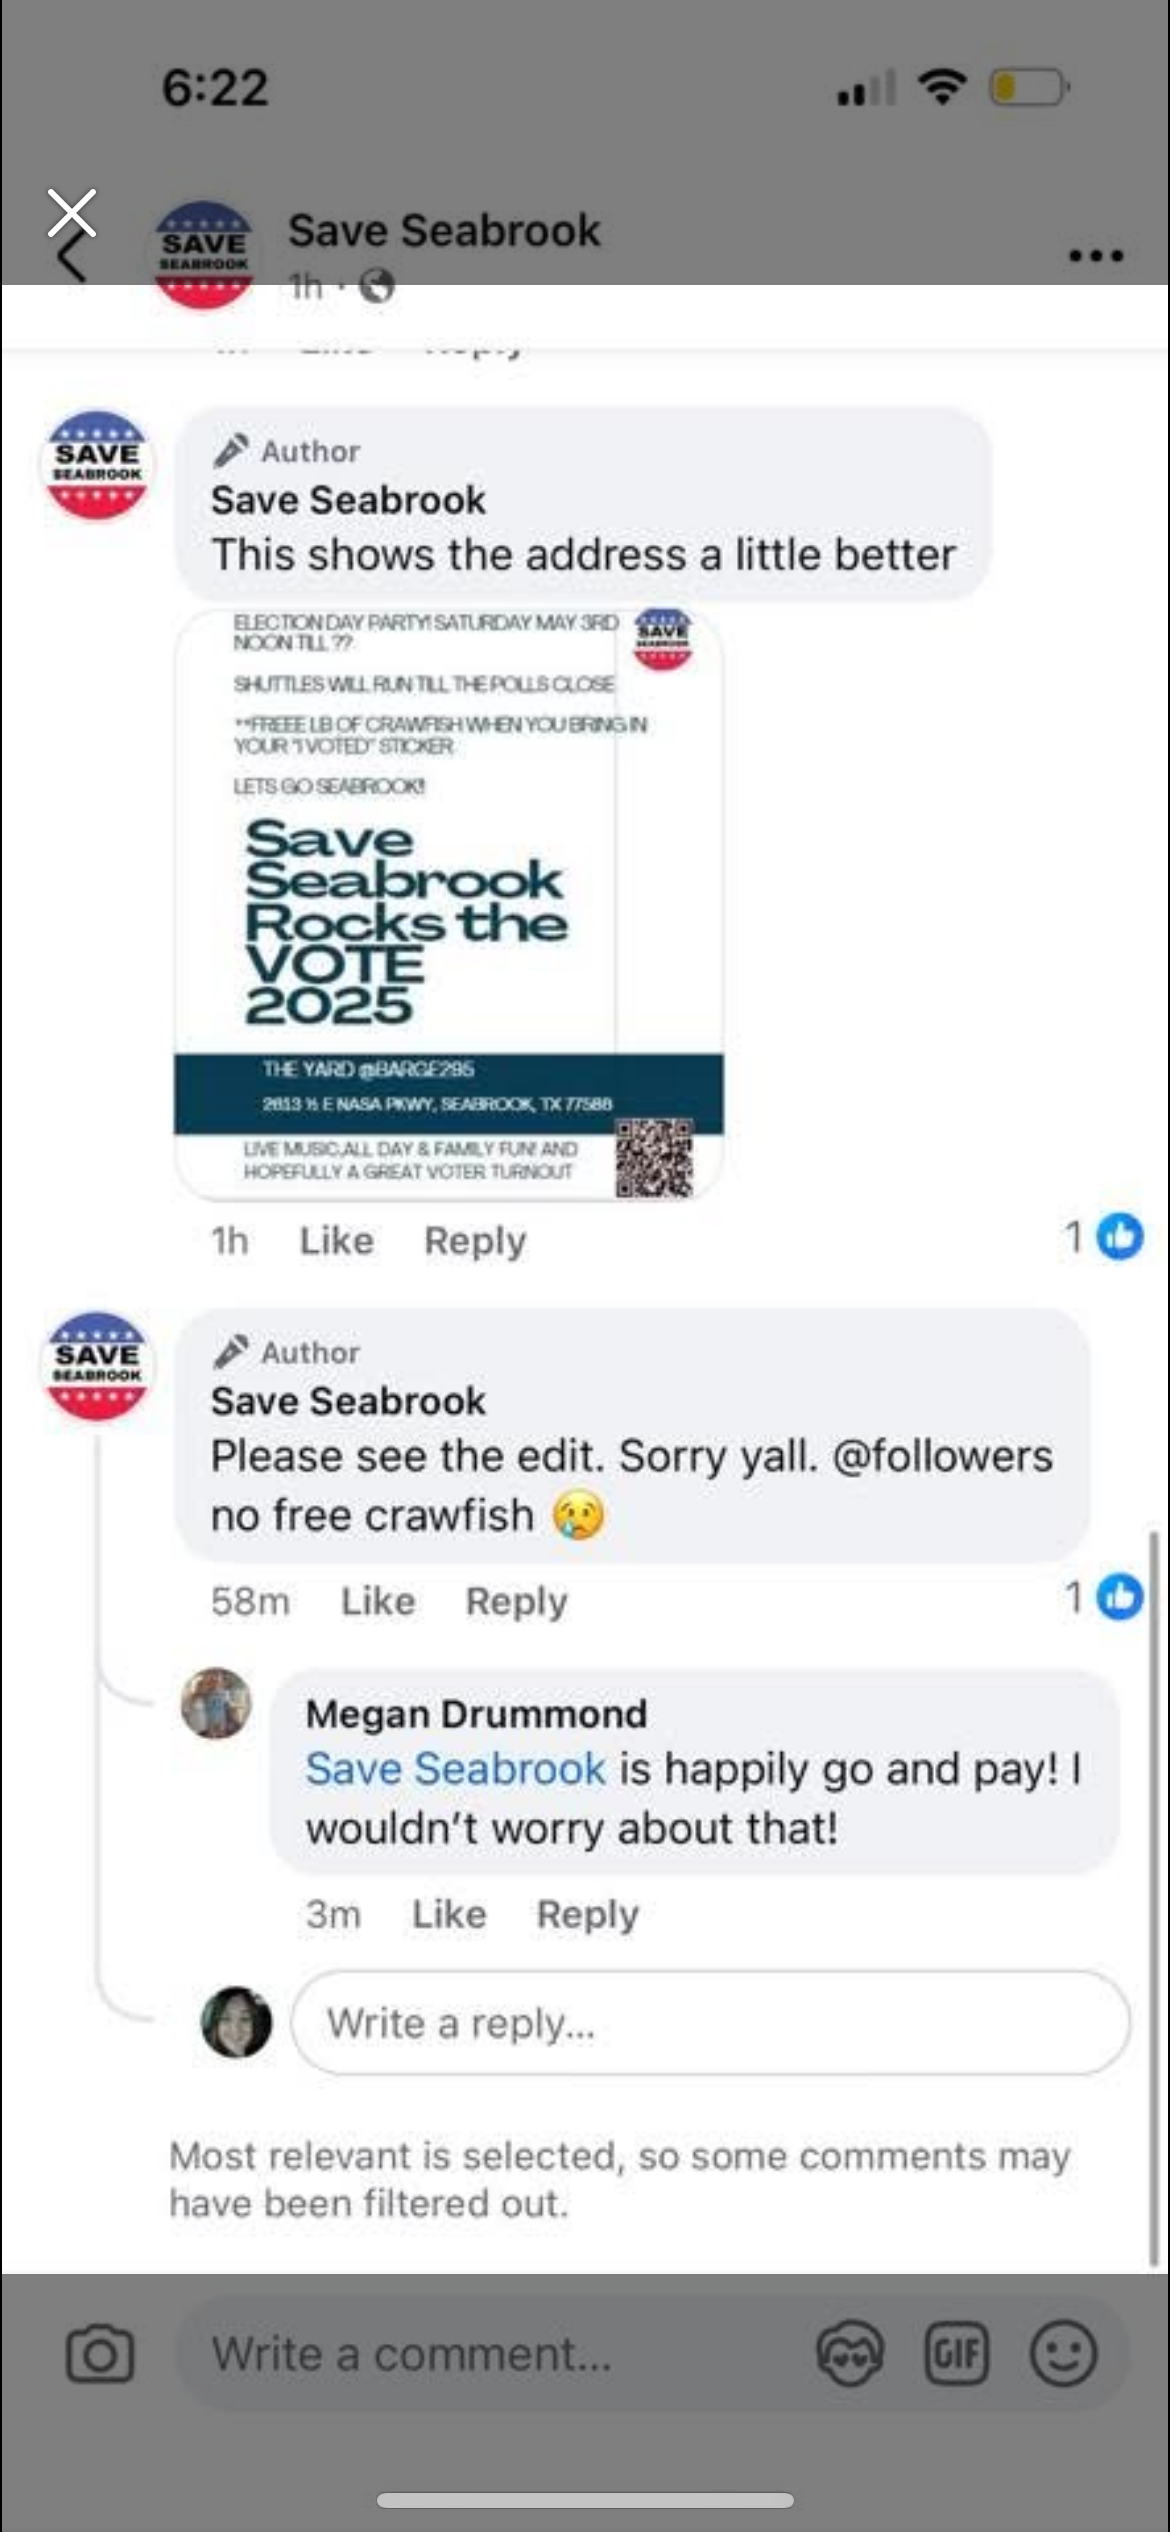Tap the camera icon beside comment box
The image size is (1170, 2532).
[99, 2354]
